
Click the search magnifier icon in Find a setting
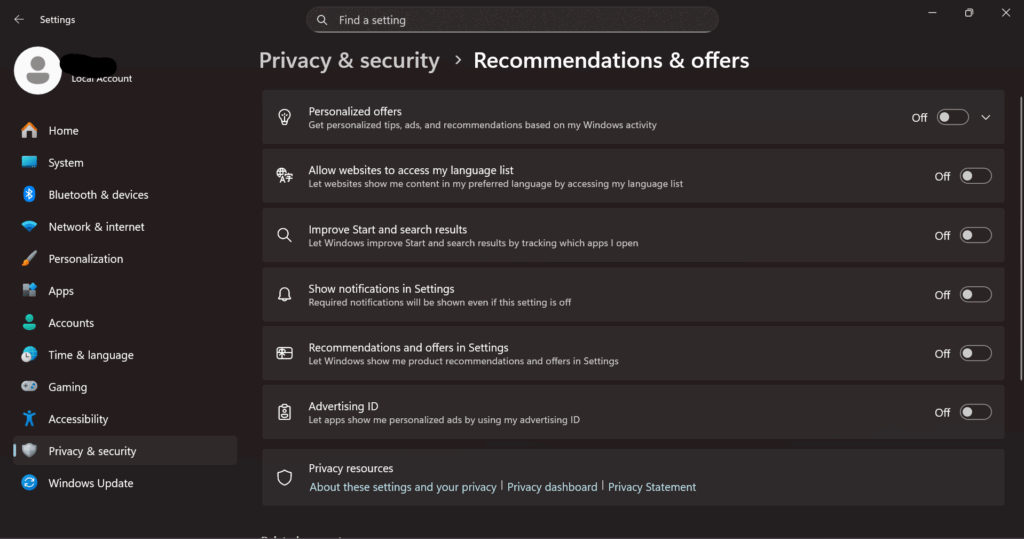click(x=322, y=20)
